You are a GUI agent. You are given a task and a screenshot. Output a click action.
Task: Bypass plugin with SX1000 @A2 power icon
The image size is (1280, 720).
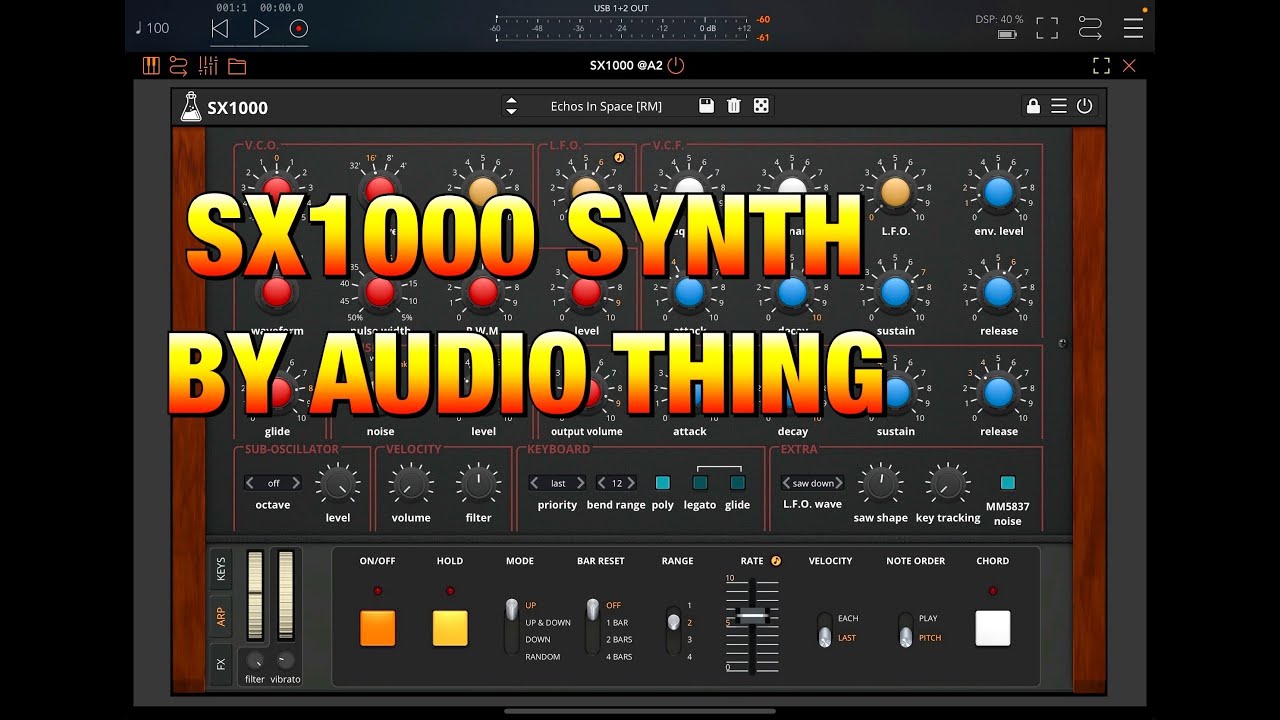click(676, 66)
